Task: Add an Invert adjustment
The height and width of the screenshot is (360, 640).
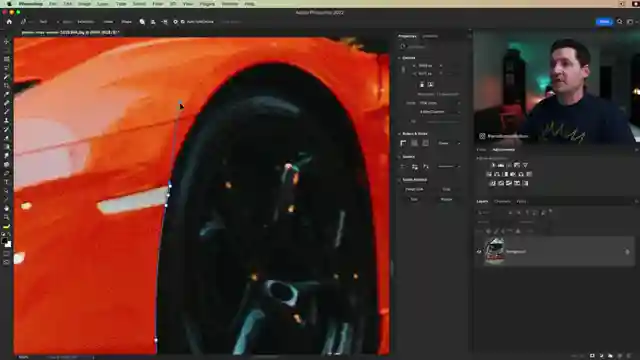Action: (x=493, y=183)
